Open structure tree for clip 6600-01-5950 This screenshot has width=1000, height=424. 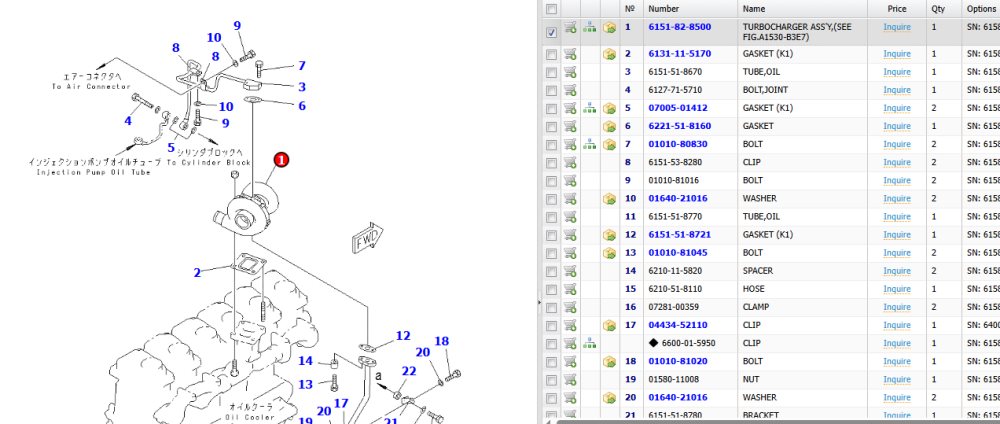(590, 343)
